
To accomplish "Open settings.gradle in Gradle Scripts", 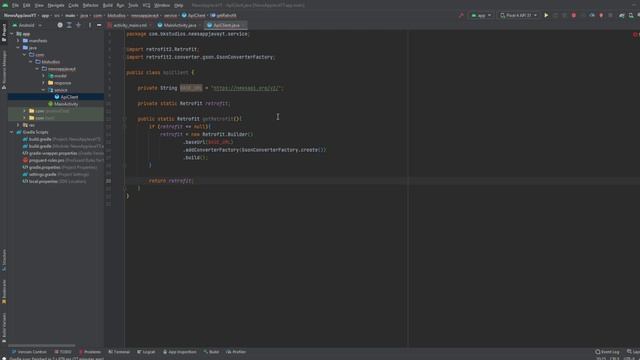I will (x=56, y=174).
